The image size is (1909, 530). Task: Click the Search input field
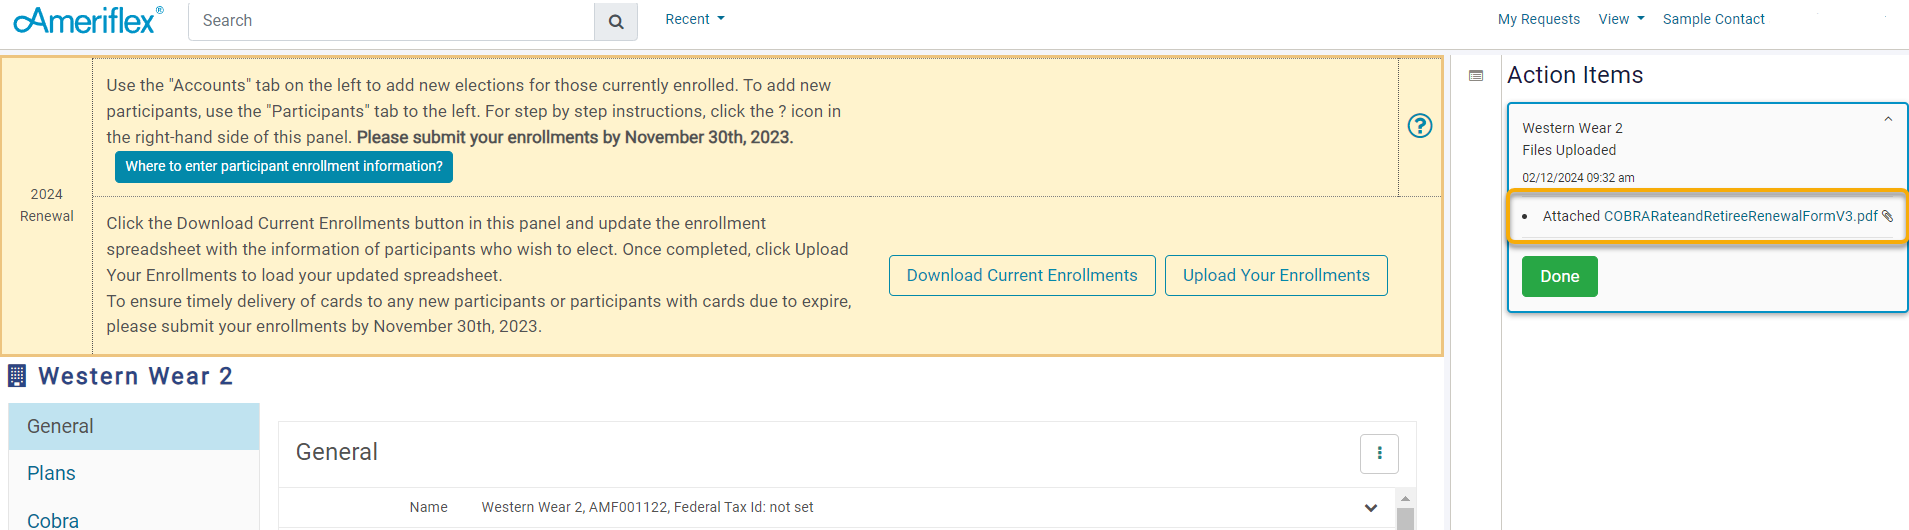click(x=391, y=21)
